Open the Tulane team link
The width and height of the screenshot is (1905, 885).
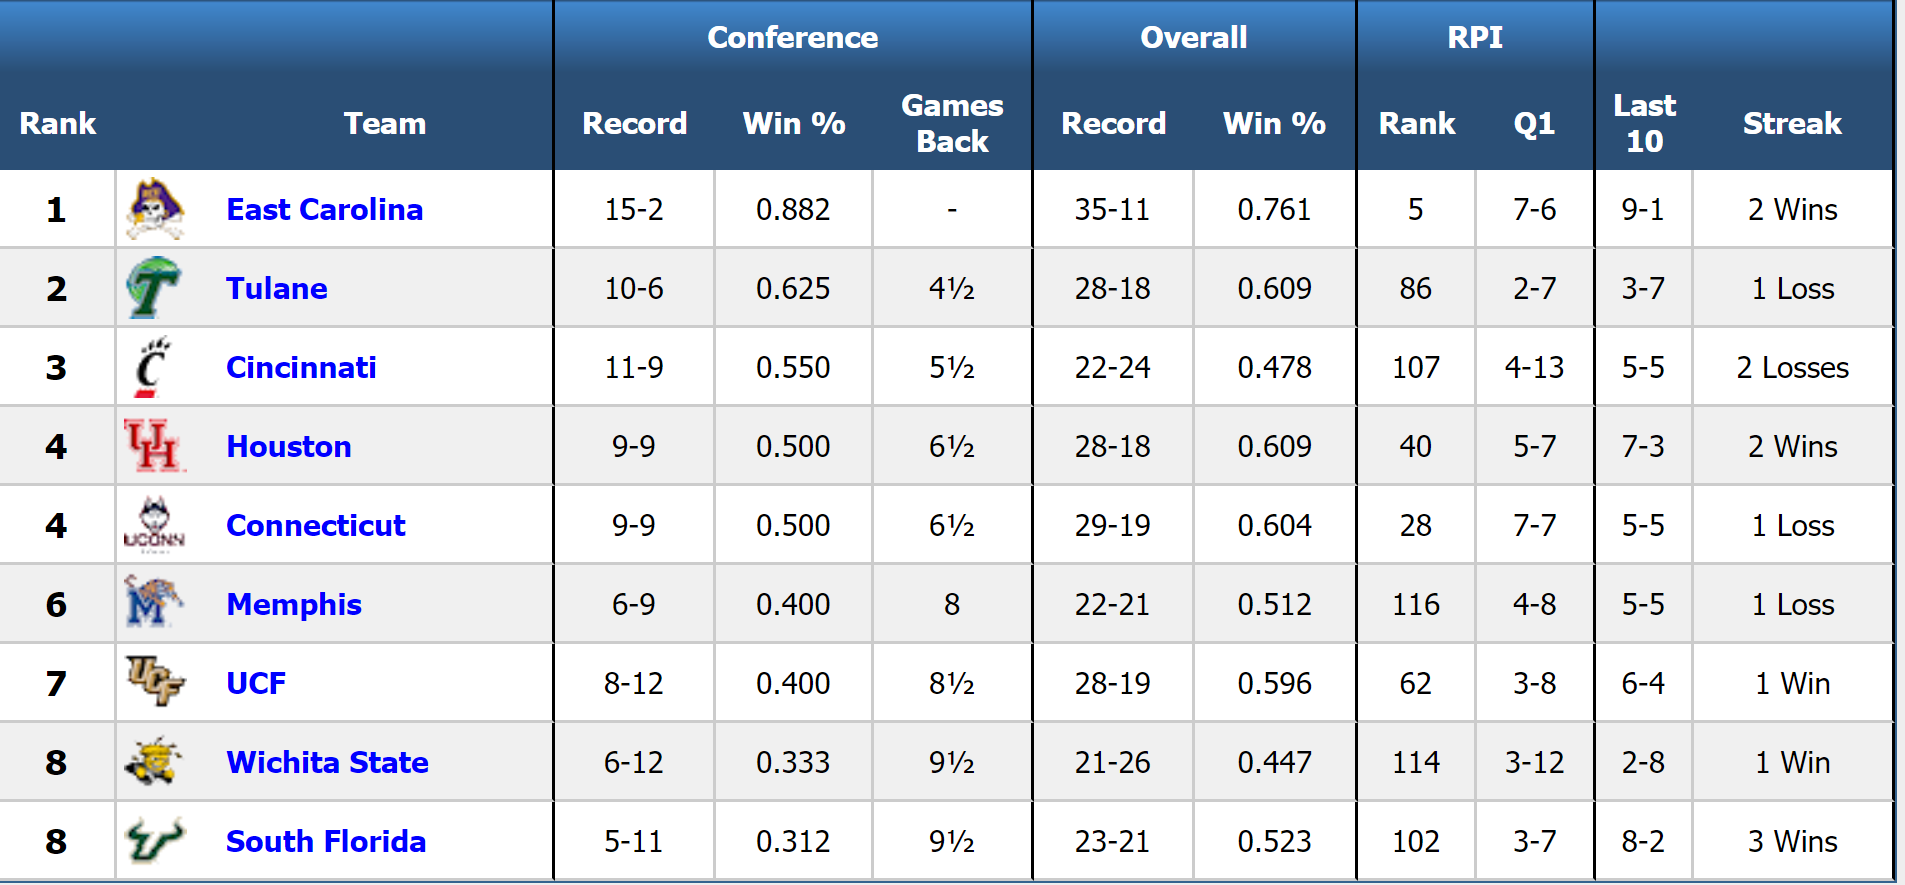(x=276, y=288)
